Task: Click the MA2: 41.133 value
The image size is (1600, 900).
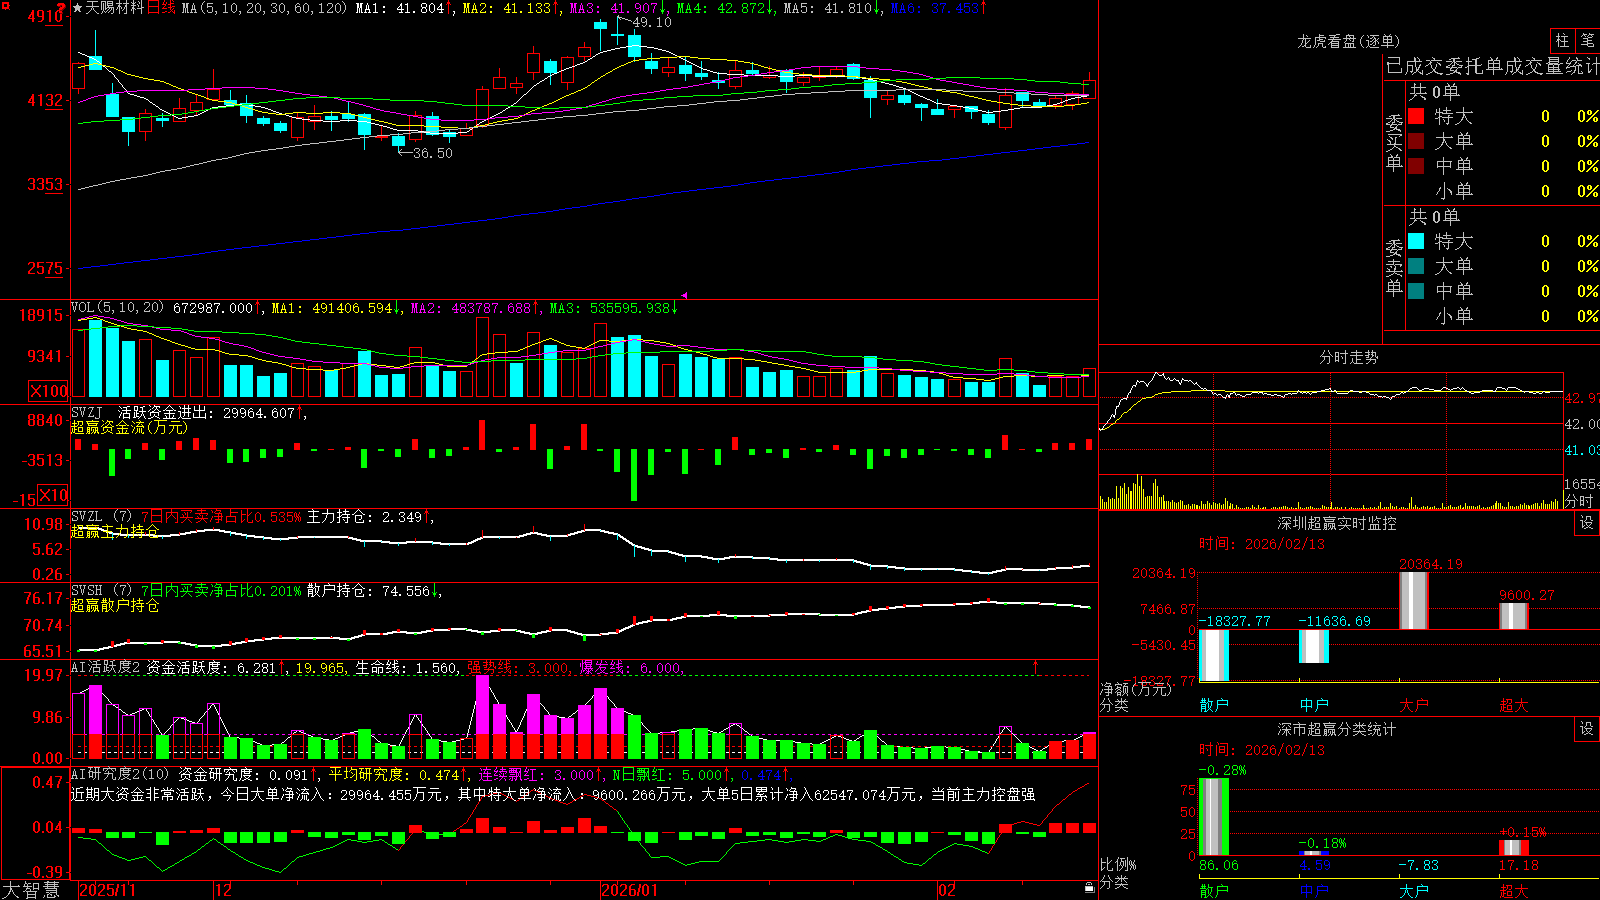Action: tap(507, 8)
